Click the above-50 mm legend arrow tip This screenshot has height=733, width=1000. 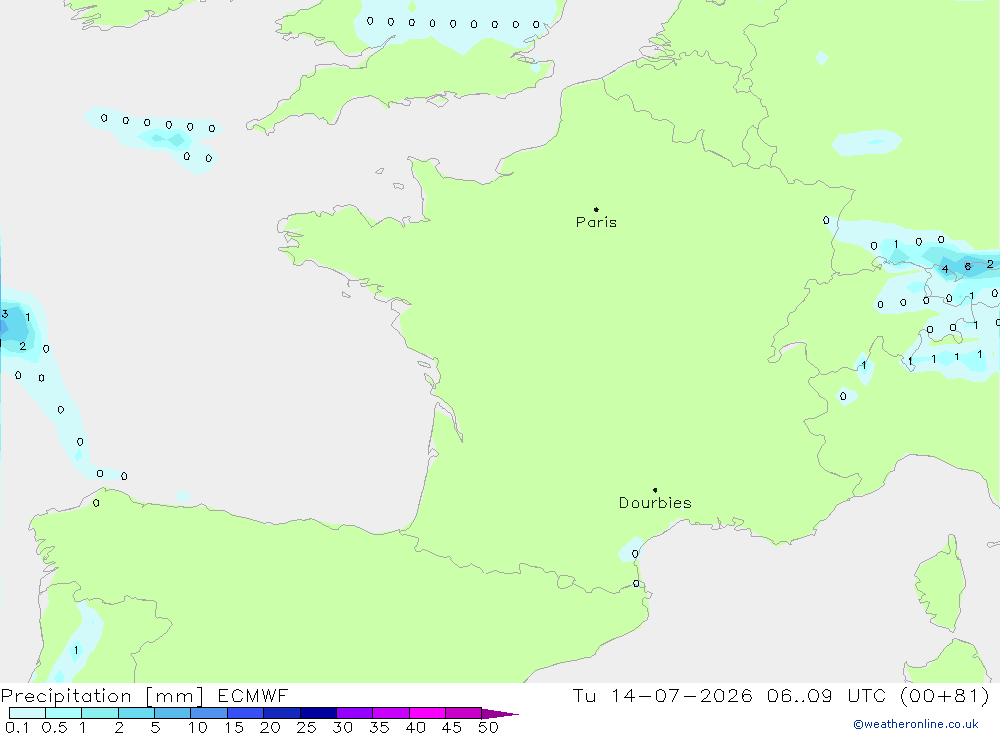tap(500, 713)
